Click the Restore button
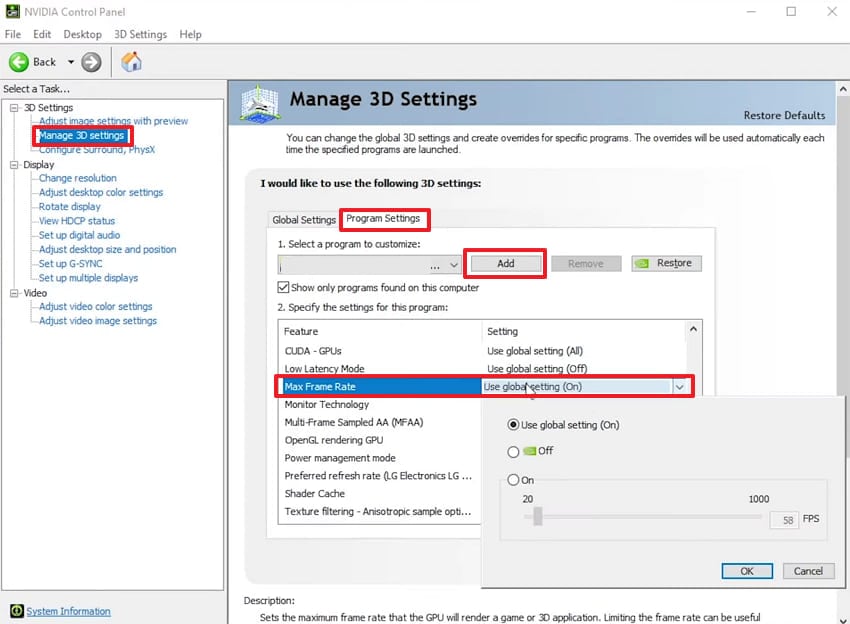Viewport: 850px width, 624px height. [x=666, y=263]
